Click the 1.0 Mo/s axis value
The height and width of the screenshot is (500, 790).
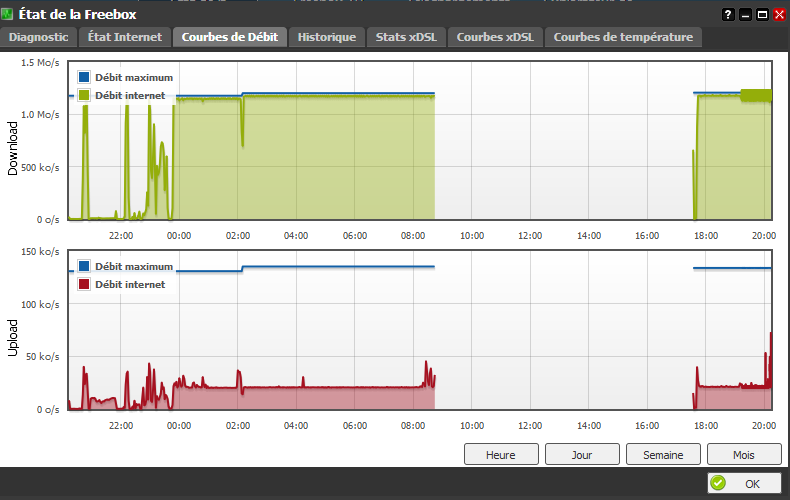(40, 114)
